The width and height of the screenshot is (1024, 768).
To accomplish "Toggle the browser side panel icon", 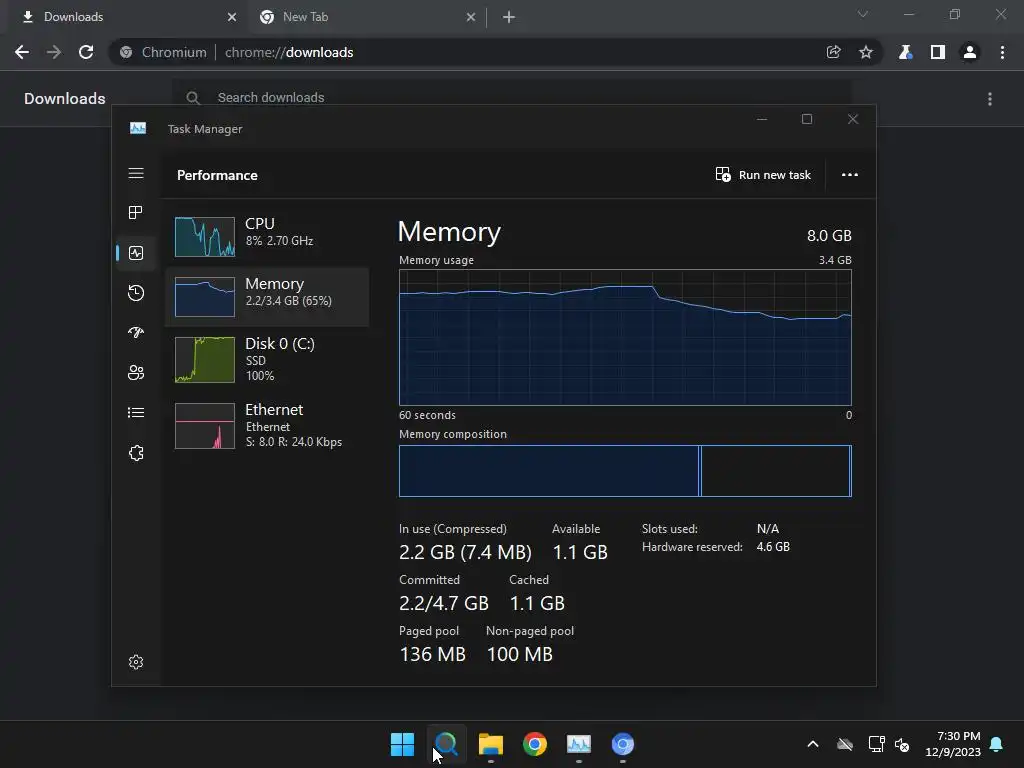I will tap(937, 52).
